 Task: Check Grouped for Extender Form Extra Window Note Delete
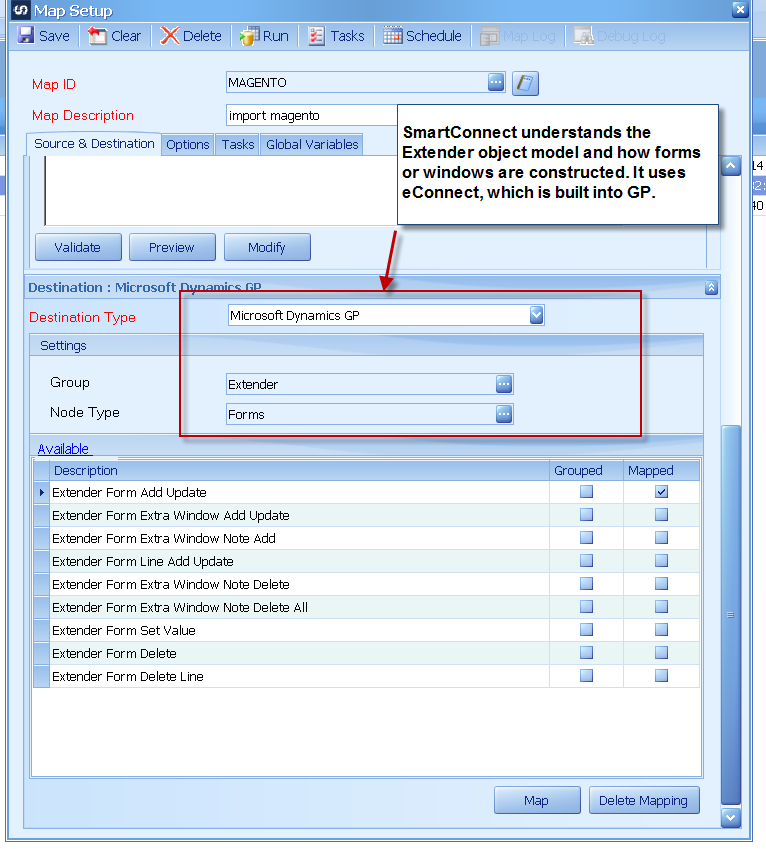586,584
